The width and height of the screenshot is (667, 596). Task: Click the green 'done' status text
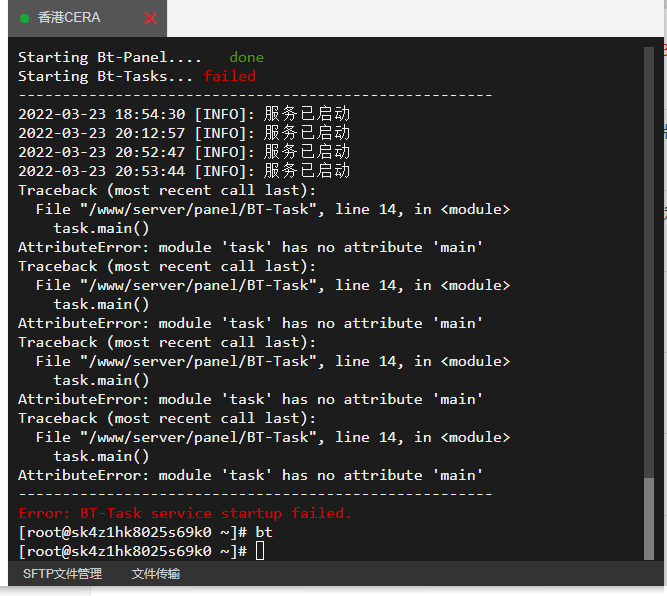247,57
